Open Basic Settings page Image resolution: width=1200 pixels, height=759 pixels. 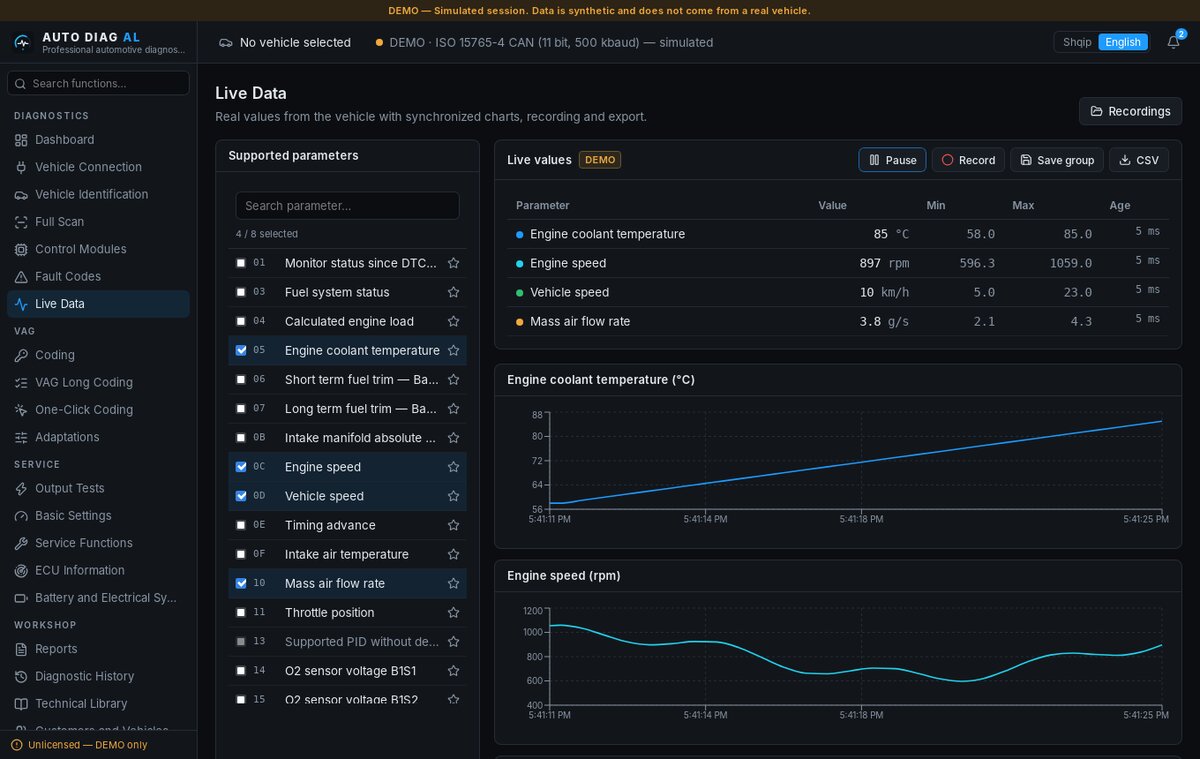[98, 516]
